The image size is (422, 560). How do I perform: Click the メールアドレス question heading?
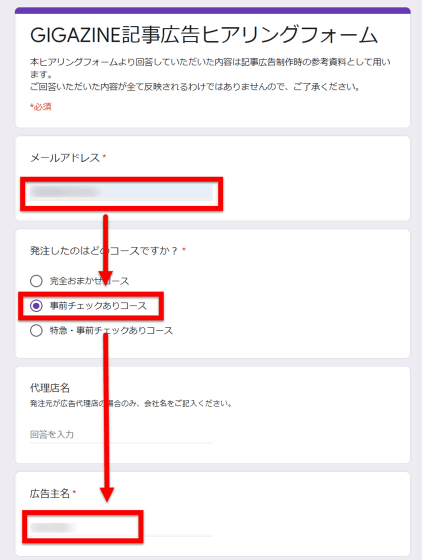pos(65,158)
